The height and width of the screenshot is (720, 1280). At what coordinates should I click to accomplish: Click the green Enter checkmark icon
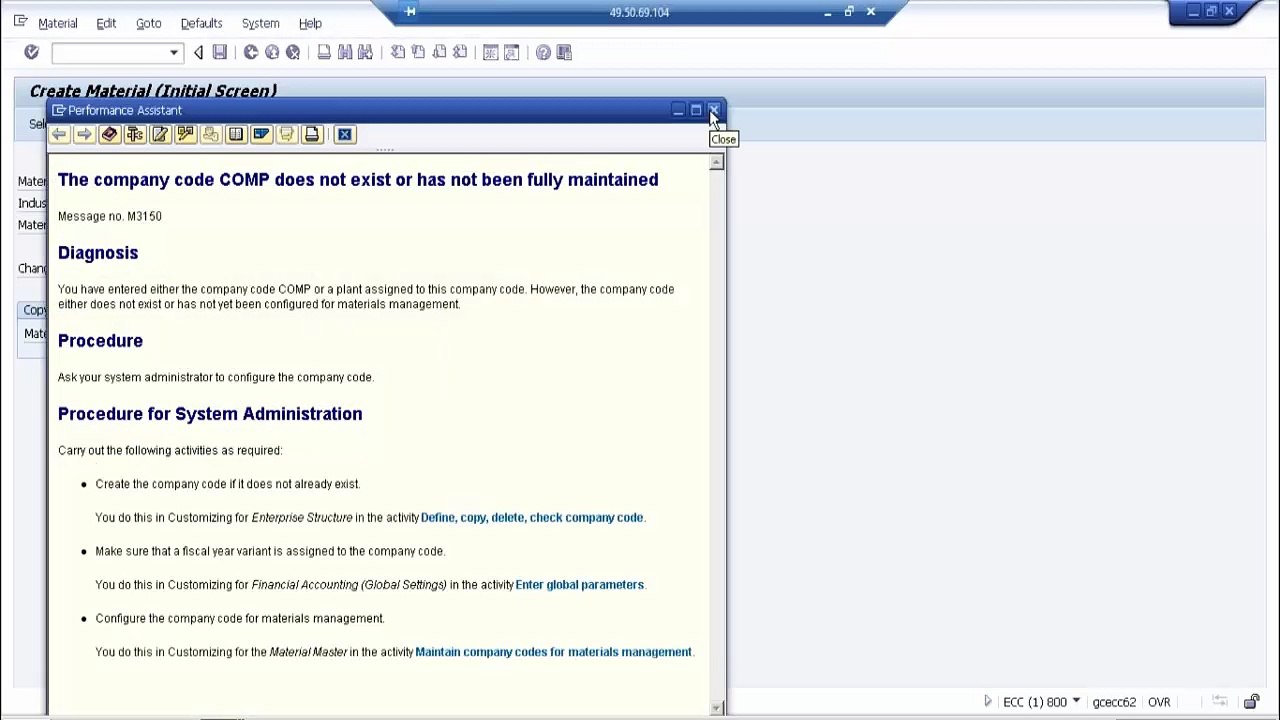coord(31,52)
